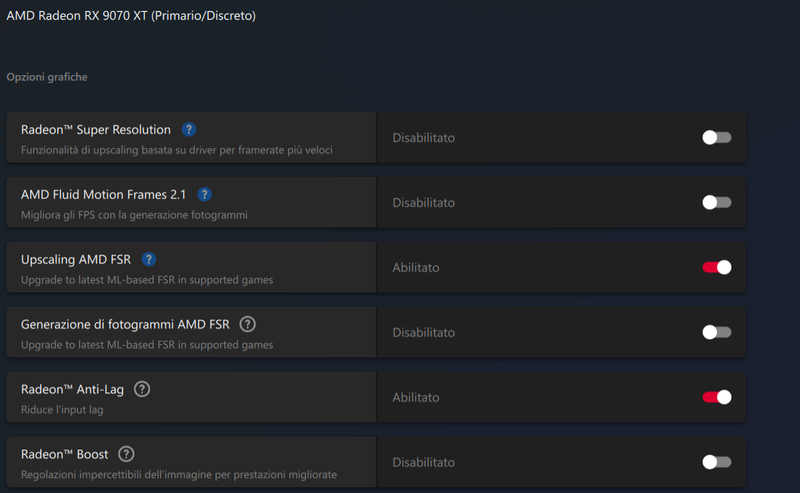This screenshot has width=800, height=493.
Task: Click the Radeon Super Resolution setting title
Action: click(96, 130)
